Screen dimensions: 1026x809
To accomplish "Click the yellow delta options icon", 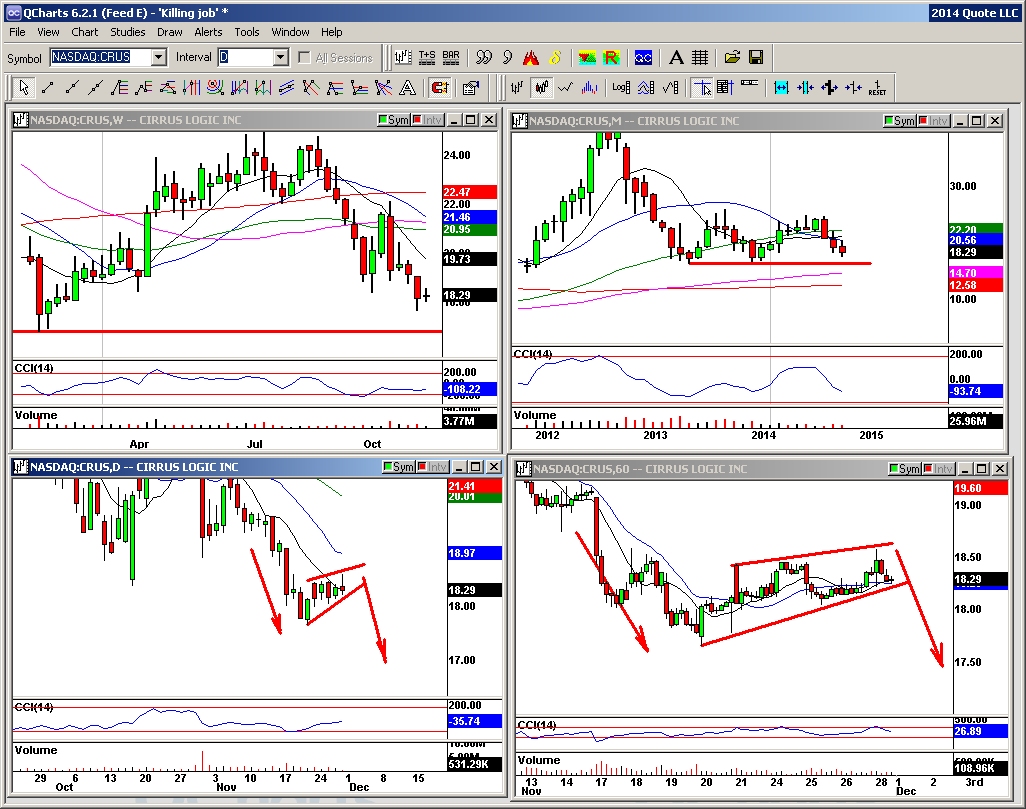I will [x=555, y=58].
